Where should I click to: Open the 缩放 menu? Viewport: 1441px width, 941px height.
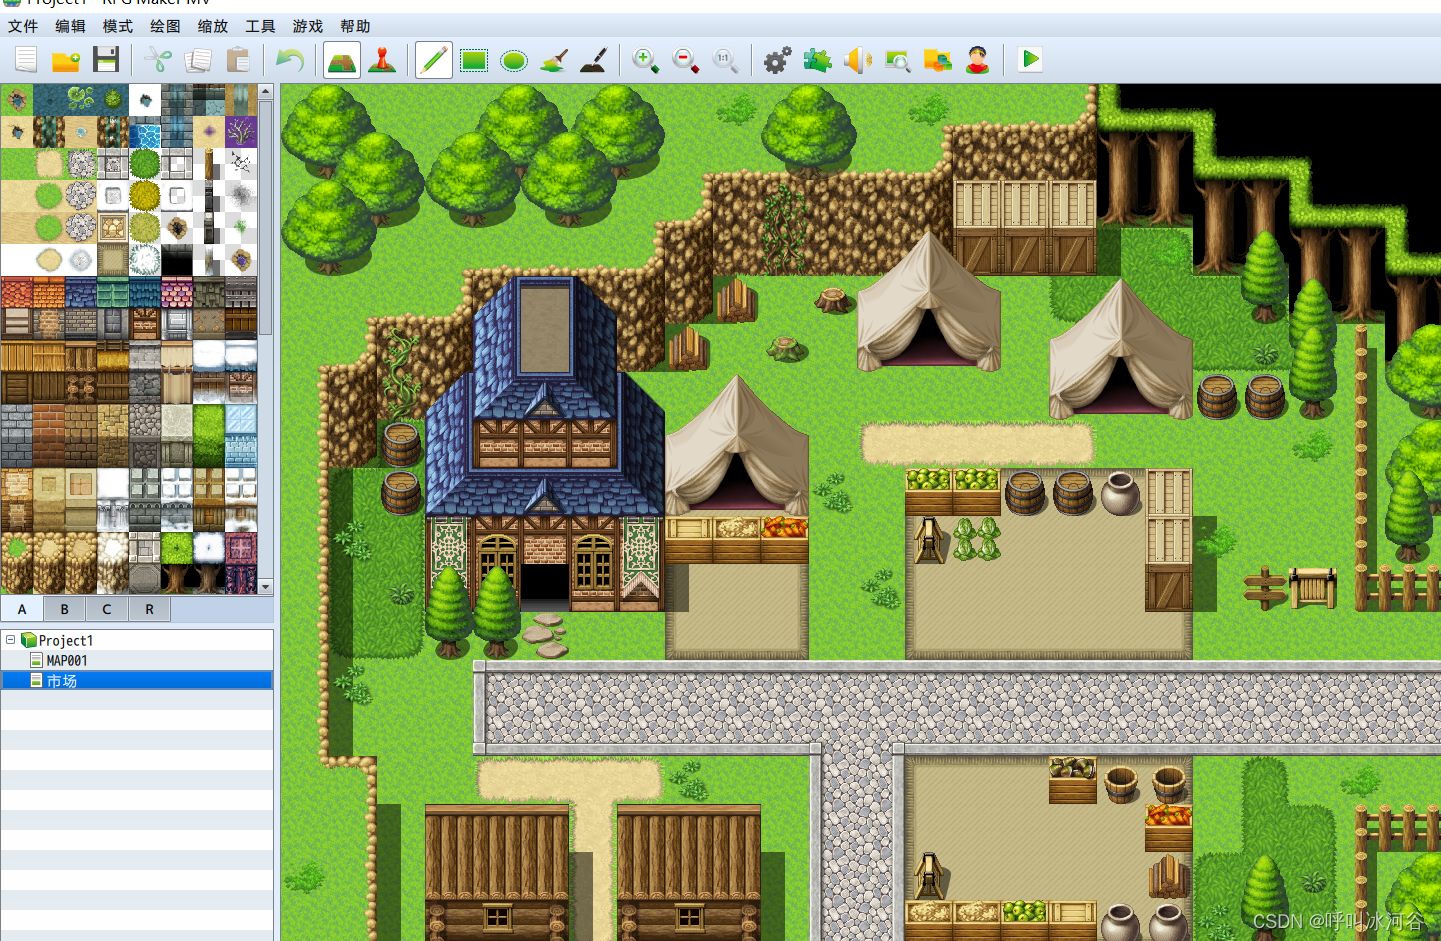213,26
